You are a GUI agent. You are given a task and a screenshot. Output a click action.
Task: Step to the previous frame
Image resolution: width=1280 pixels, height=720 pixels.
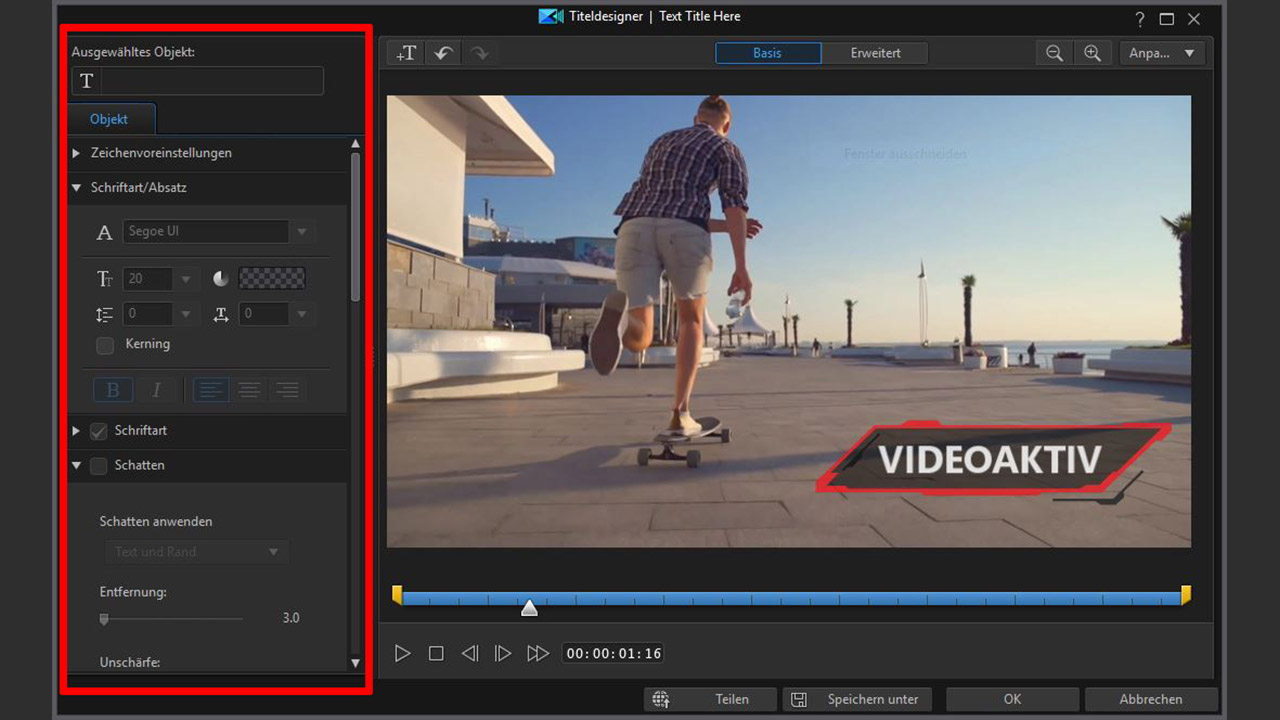pyautogui.click(x=469, y=653)
